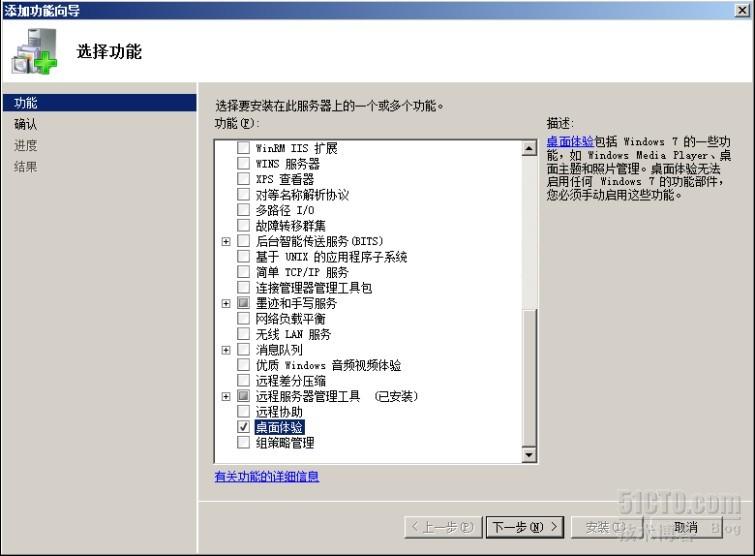Select the 网络负载平衡 row label
The height and width of the screenshot is (556, 755).
[290, 318]
